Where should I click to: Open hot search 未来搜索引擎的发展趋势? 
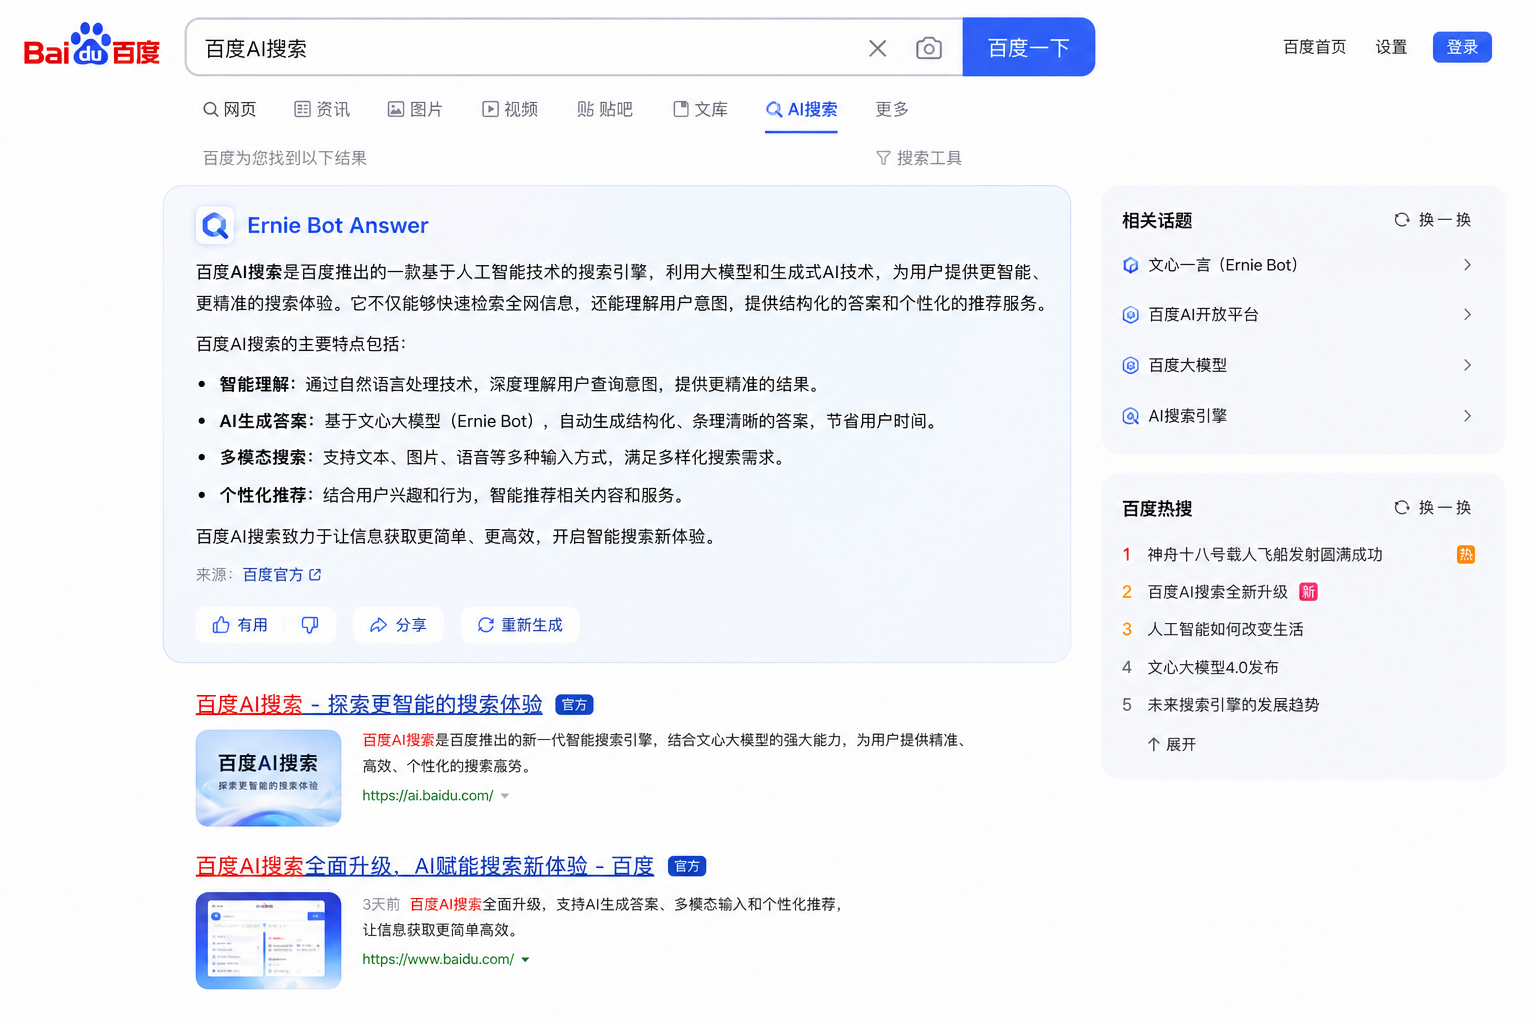pos(1233,705)
